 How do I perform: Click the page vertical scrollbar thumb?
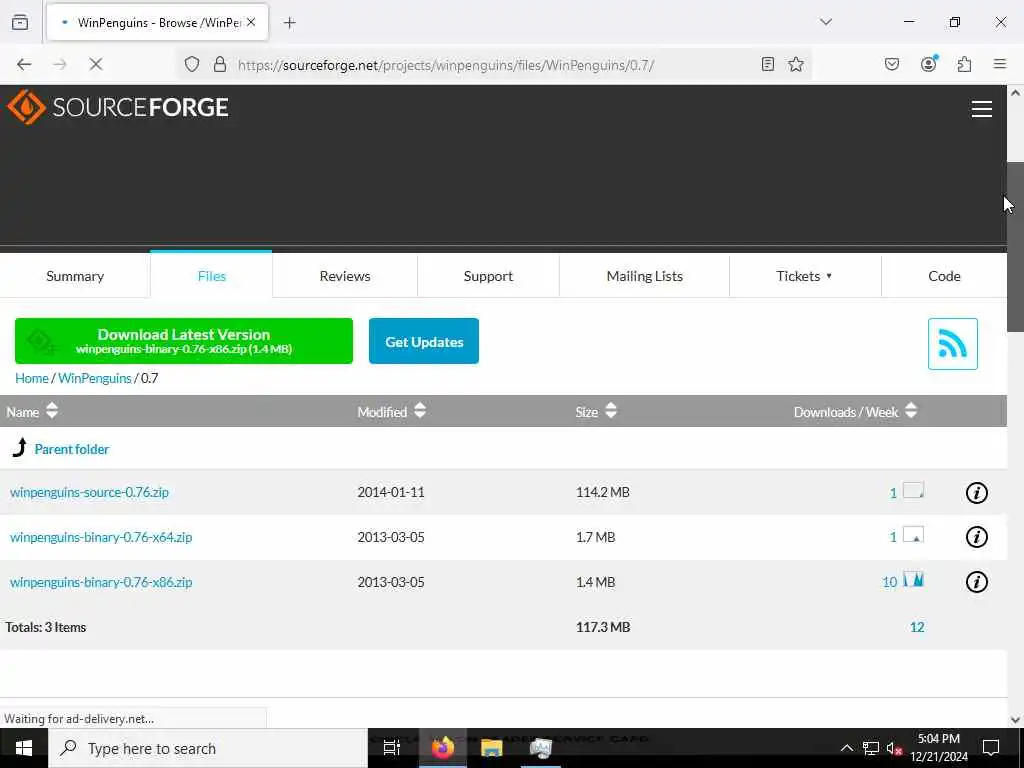point(1015,247)
